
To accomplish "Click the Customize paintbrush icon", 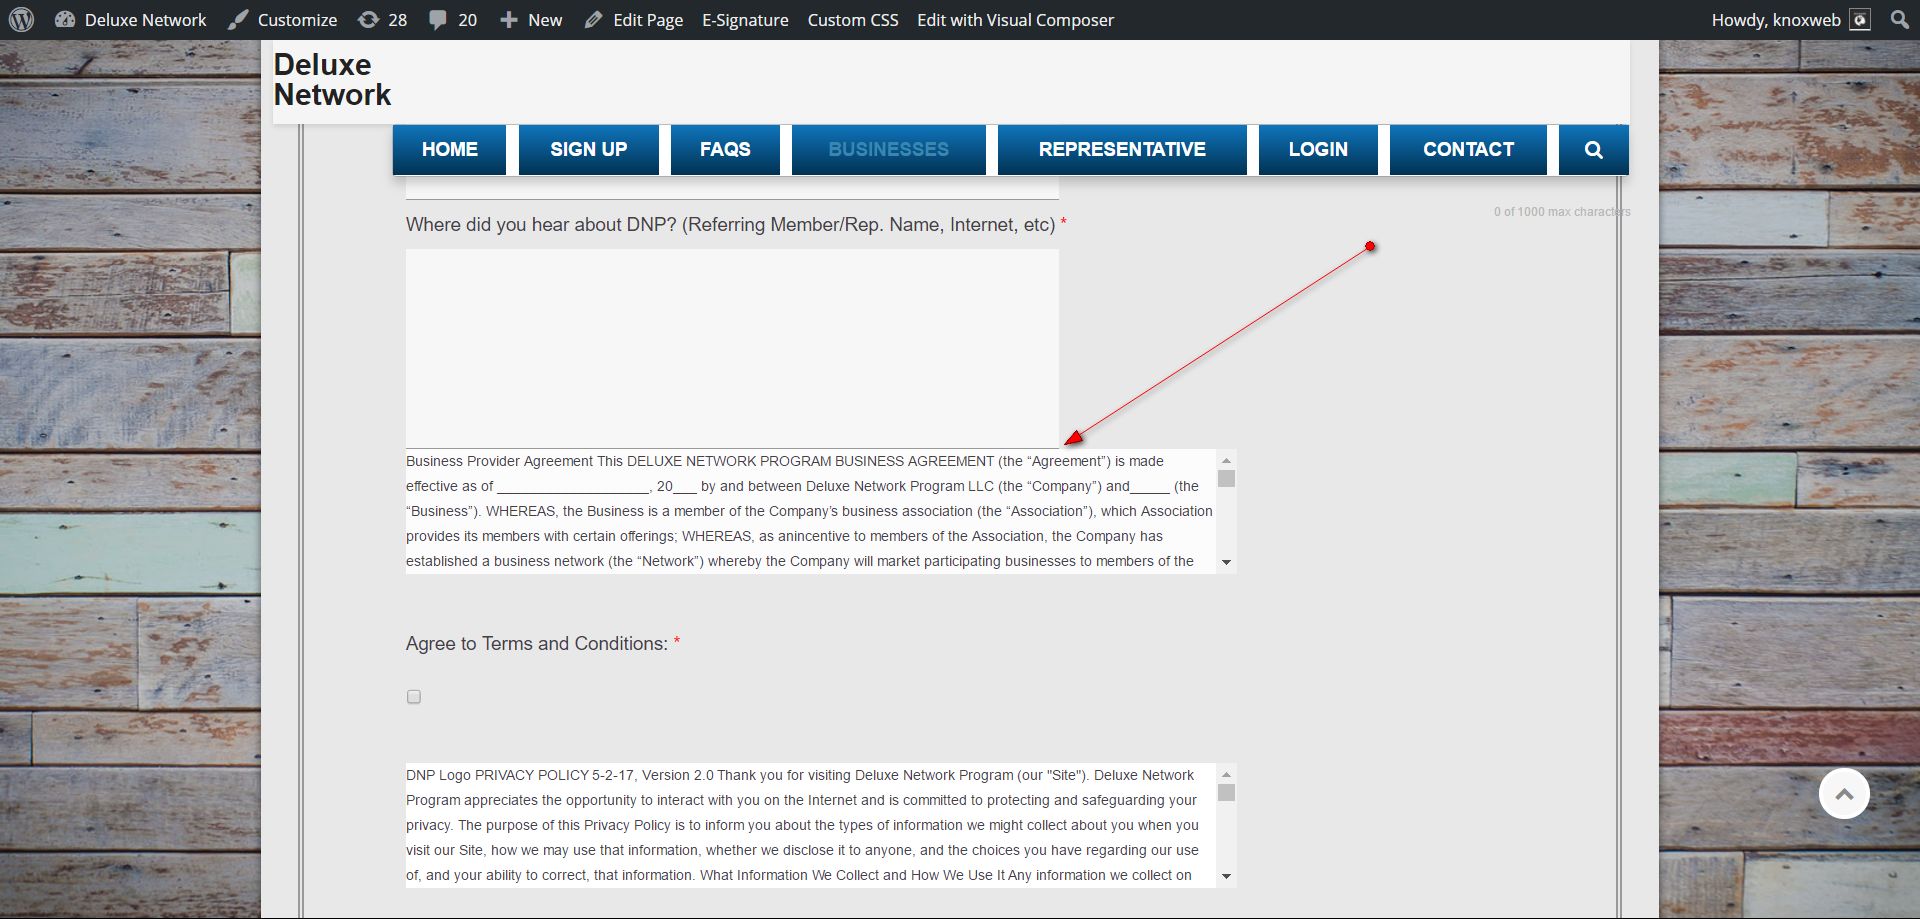I will click(x=238, y=20).
